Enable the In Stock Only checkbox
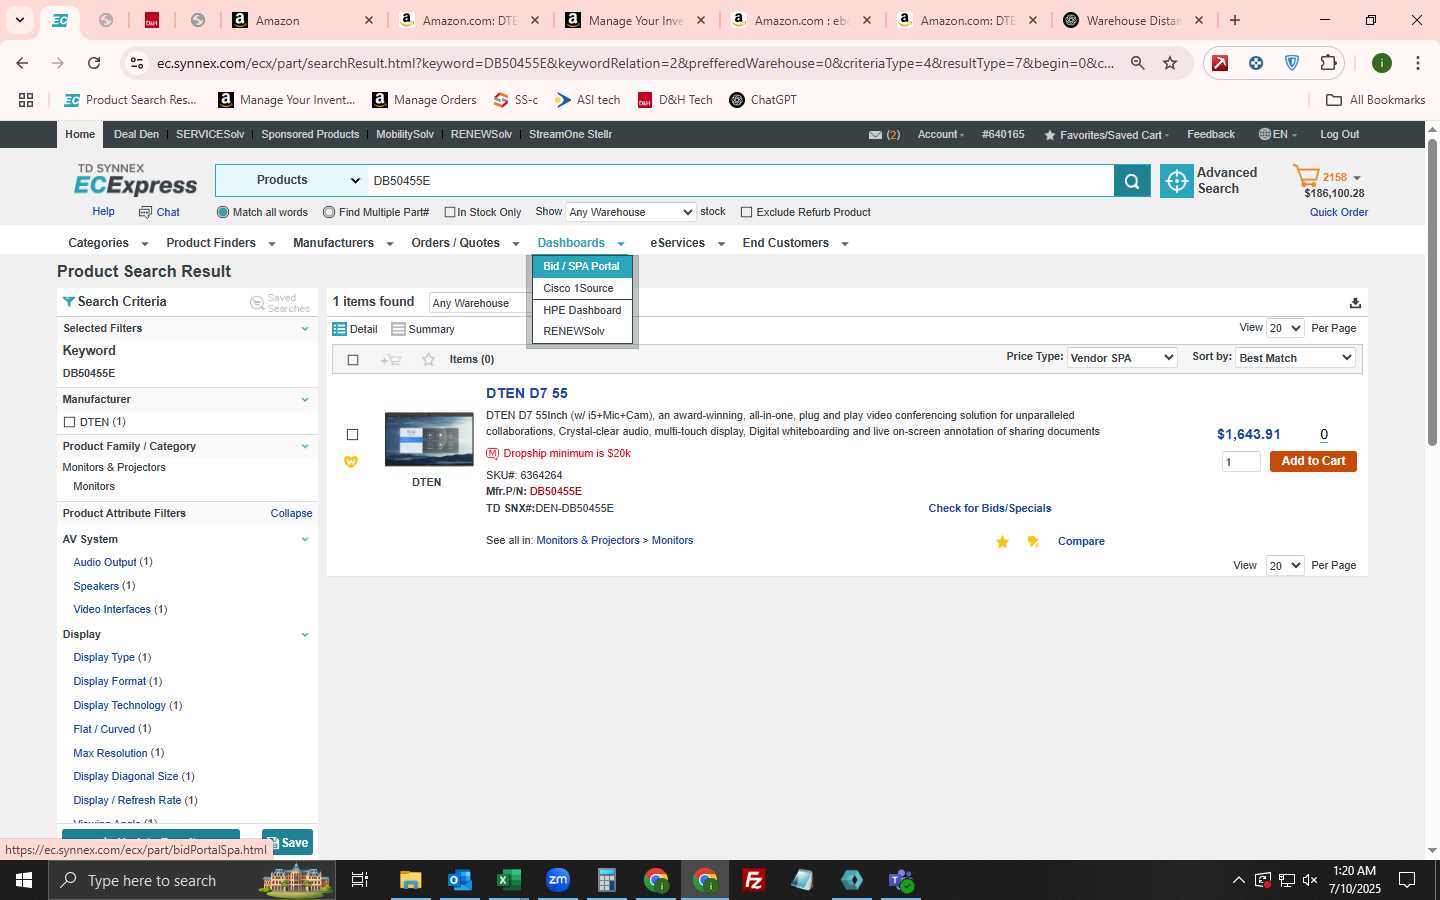 click(x=450, y=212)
